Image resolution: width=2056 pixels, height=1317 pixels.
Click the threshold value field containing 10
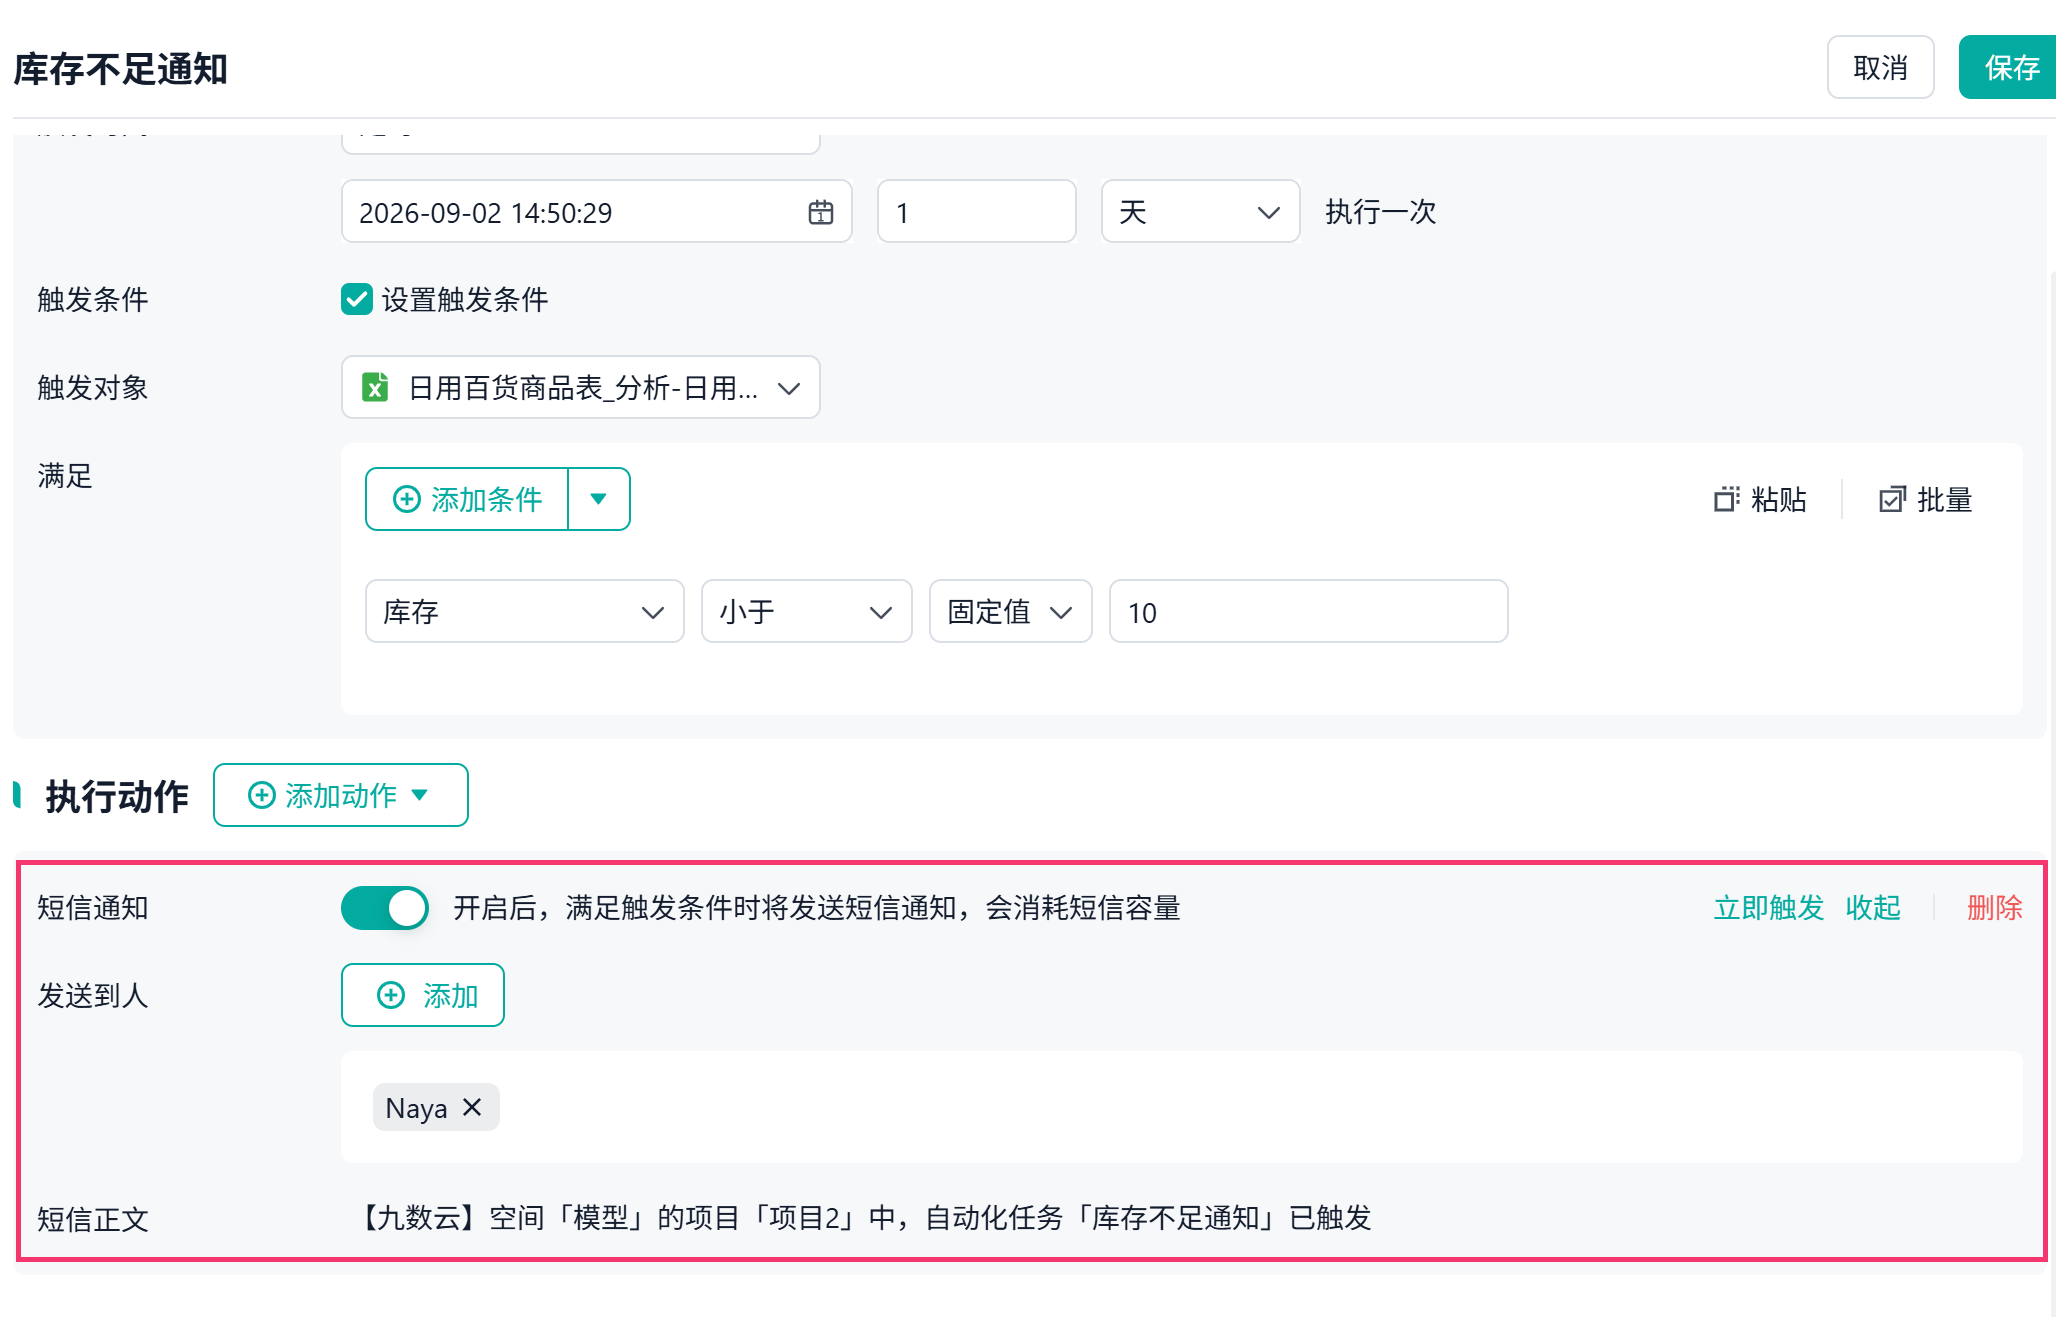[1308, 611]
